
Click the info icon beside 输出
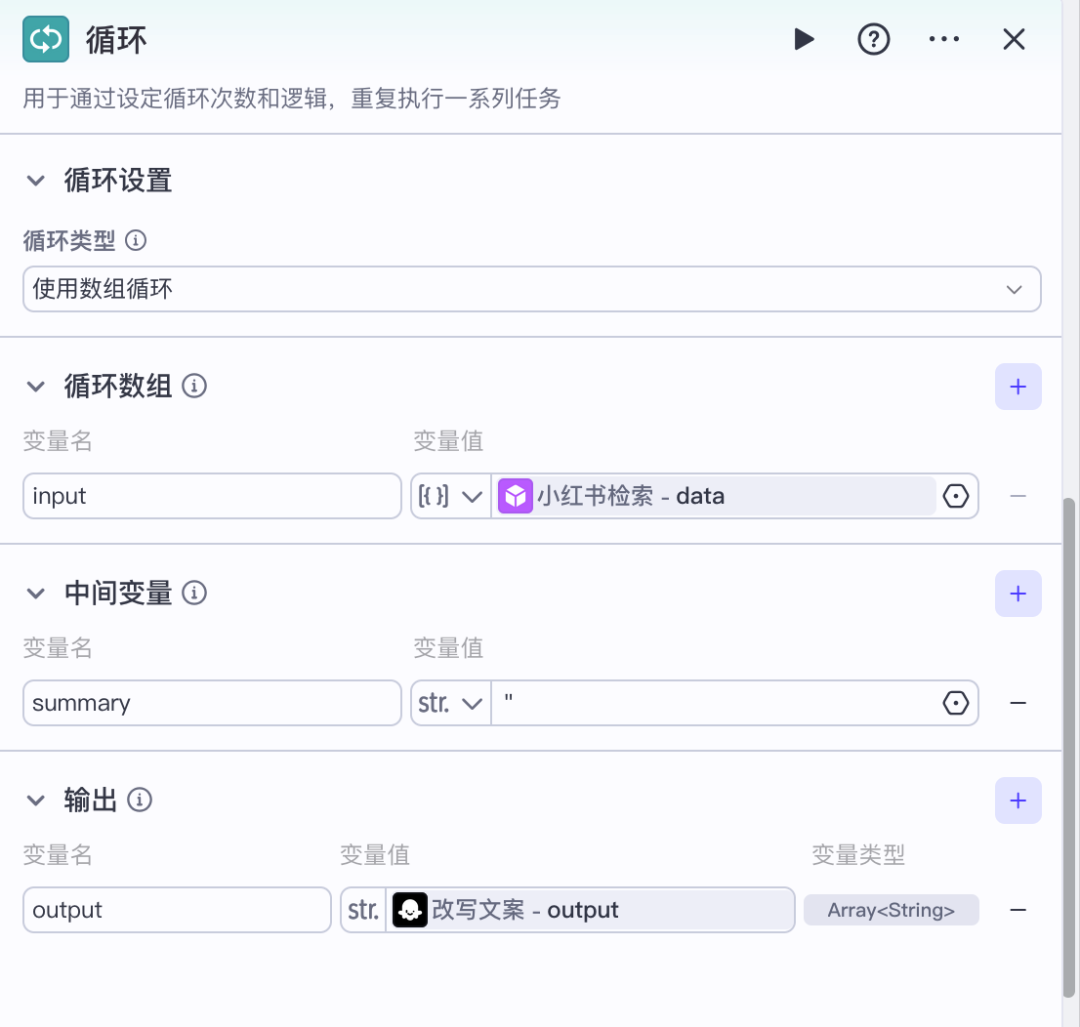tap(140, 800)
